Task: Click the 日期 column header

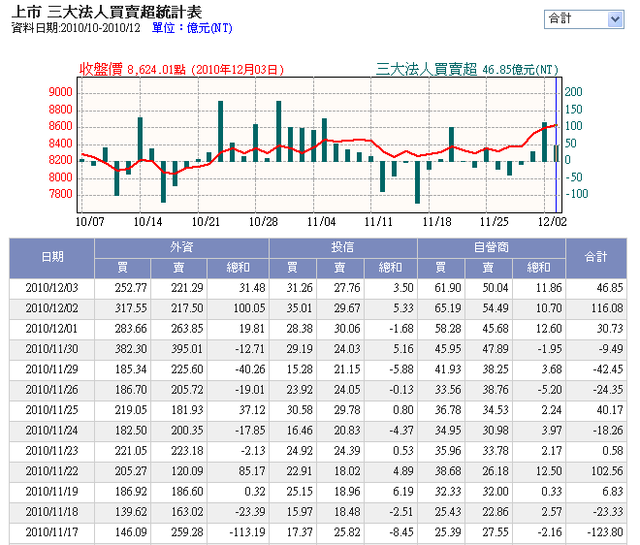Action: point(52,257)
